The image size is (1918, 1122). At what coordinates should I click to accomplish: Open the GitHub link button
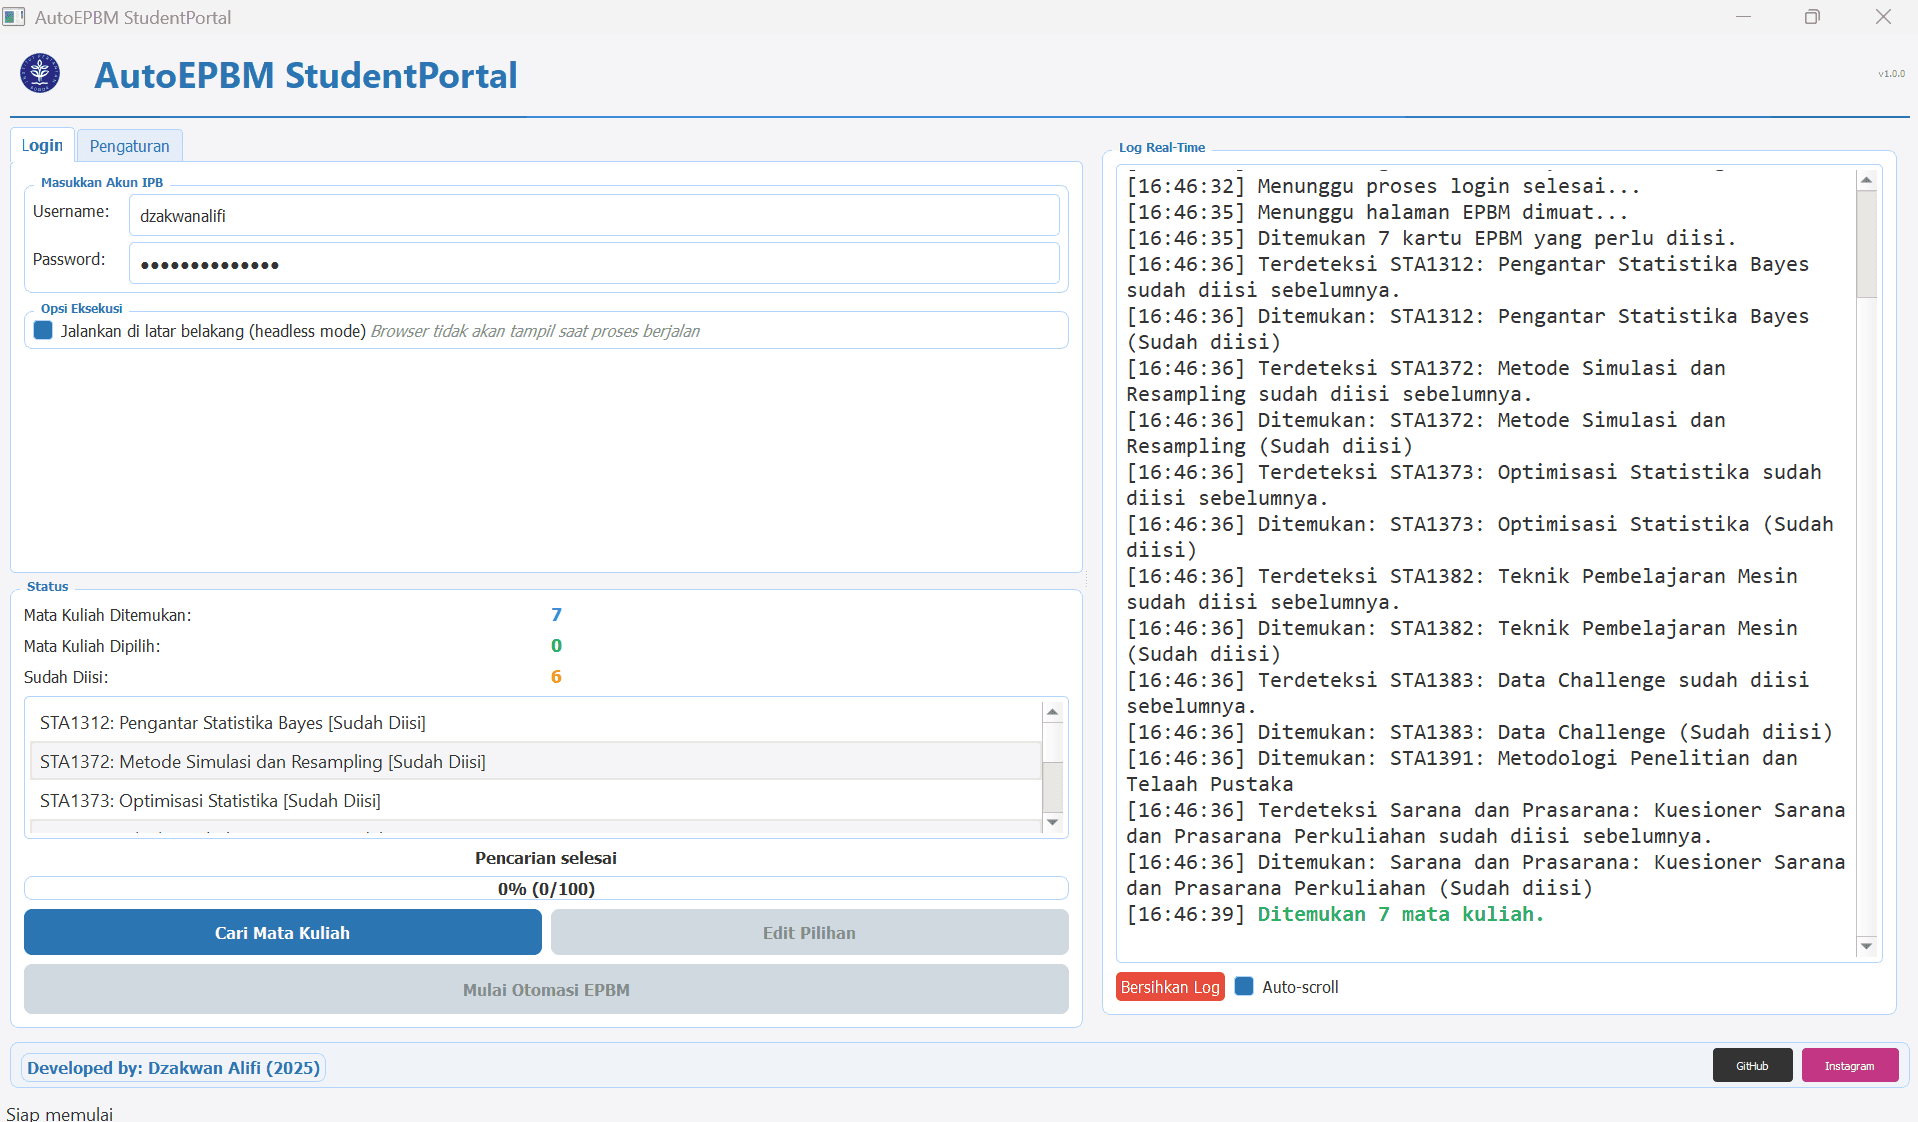click(1752, 1065)
